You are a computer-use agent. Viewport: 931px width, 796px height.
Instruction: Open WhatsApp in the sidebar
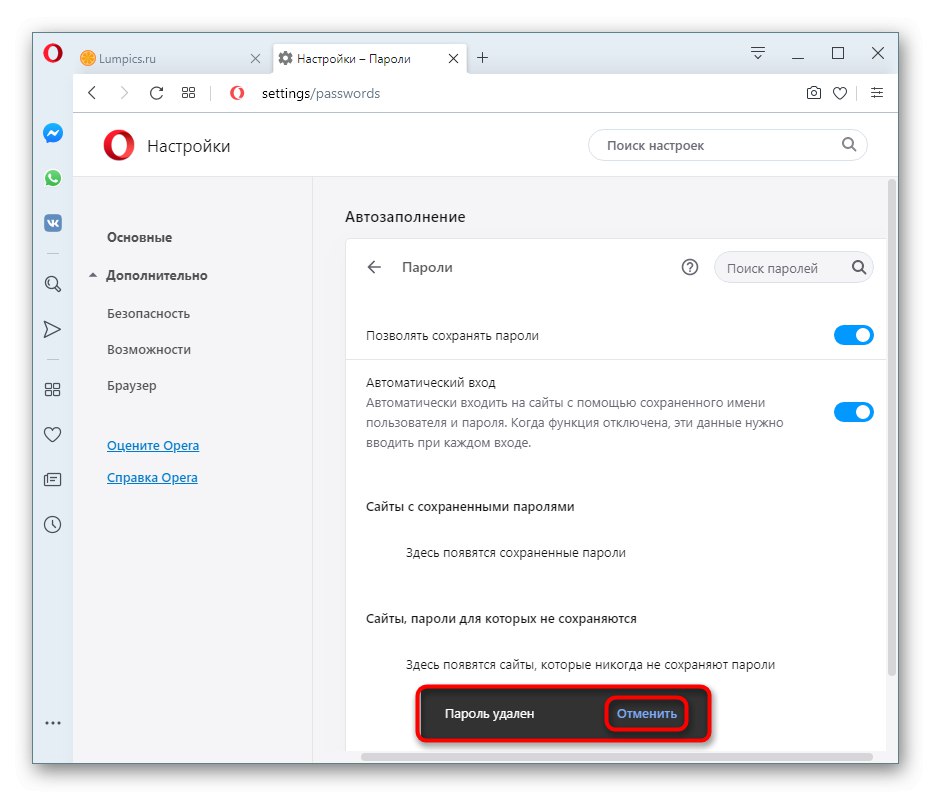click(53, 178)
